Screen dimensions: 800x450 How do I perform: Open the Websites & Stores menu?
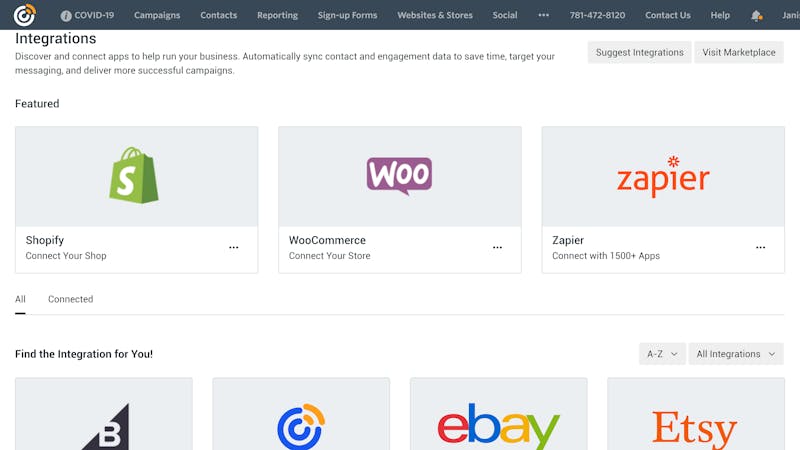(x=435, y=15)
